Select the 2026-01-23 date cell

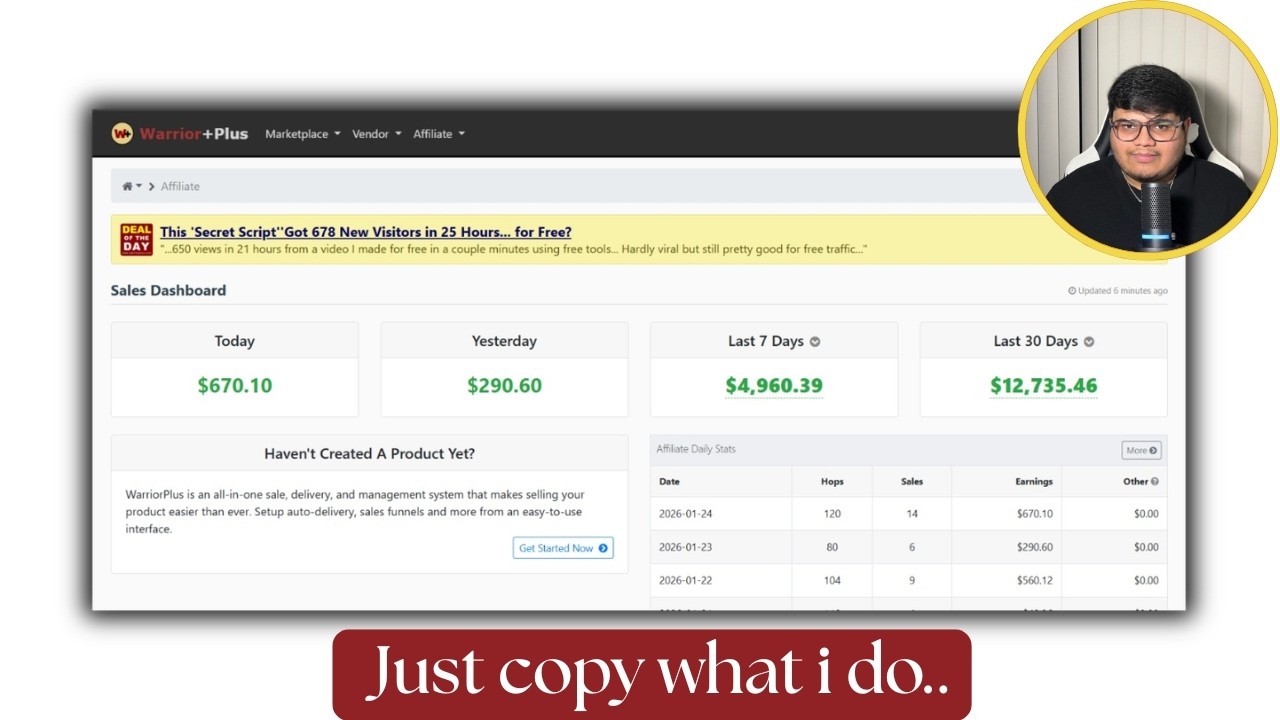686,548
